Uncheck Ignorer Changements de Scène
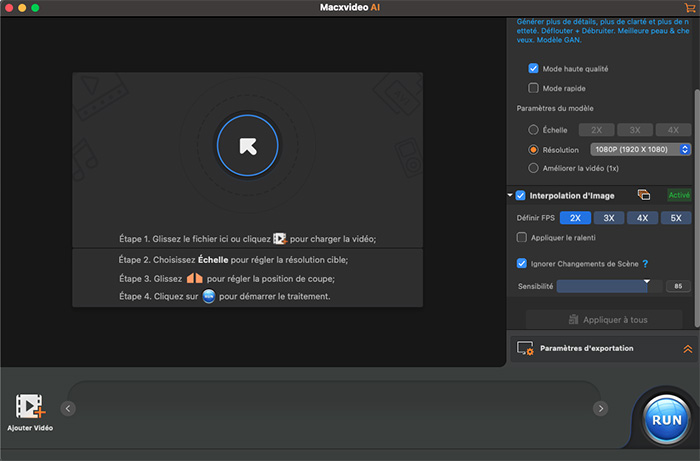The width and height of the screenshot is (700, 461). [x=521, y=263]
